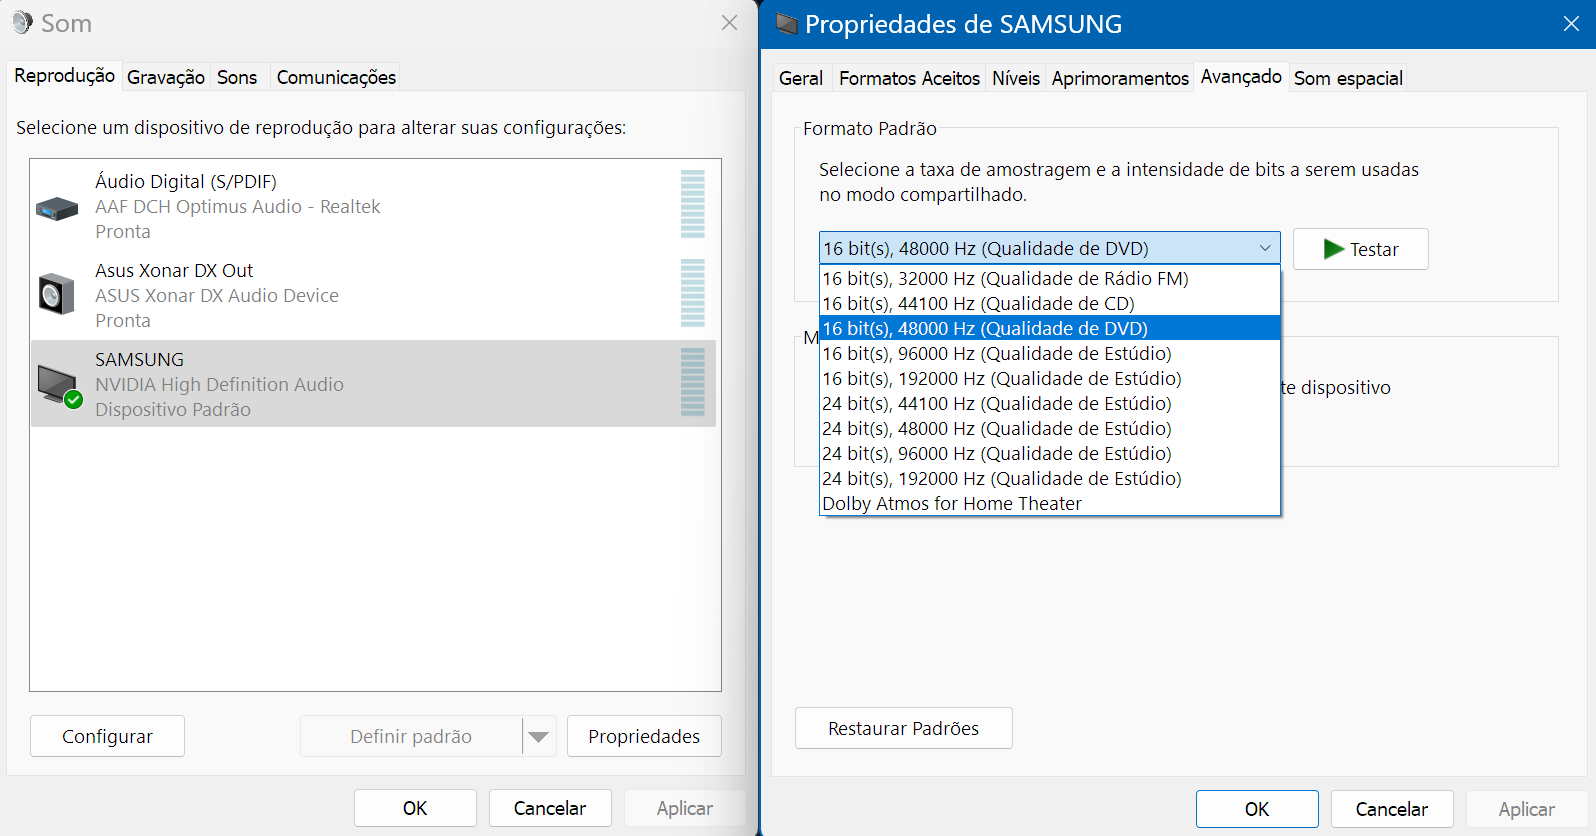Click Cancelar in Propriedades de SAMSUNG window
The height and width of the screenshot is (836, 1596).
pos(1391,809)
